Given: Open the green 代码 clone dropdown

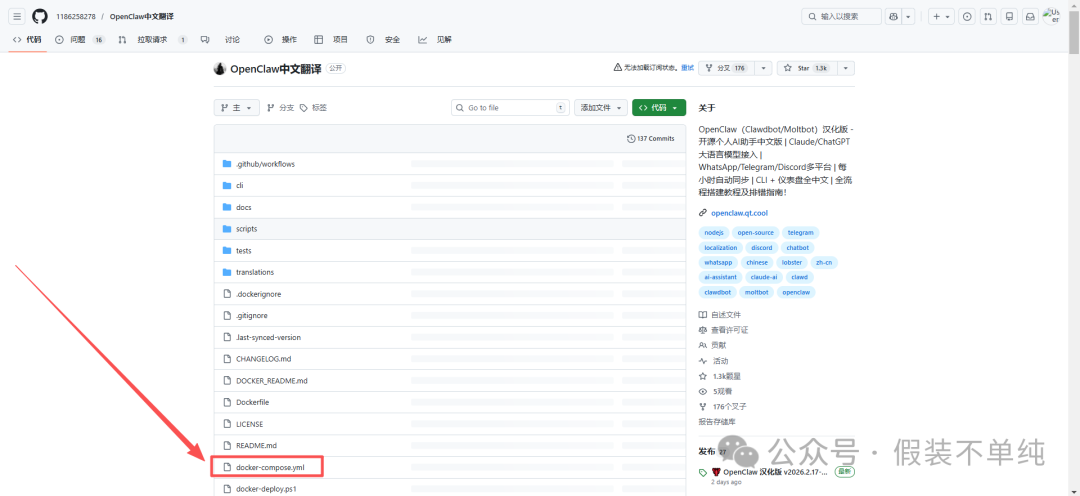Looking at the screenshot, I should tap(659, 108).
